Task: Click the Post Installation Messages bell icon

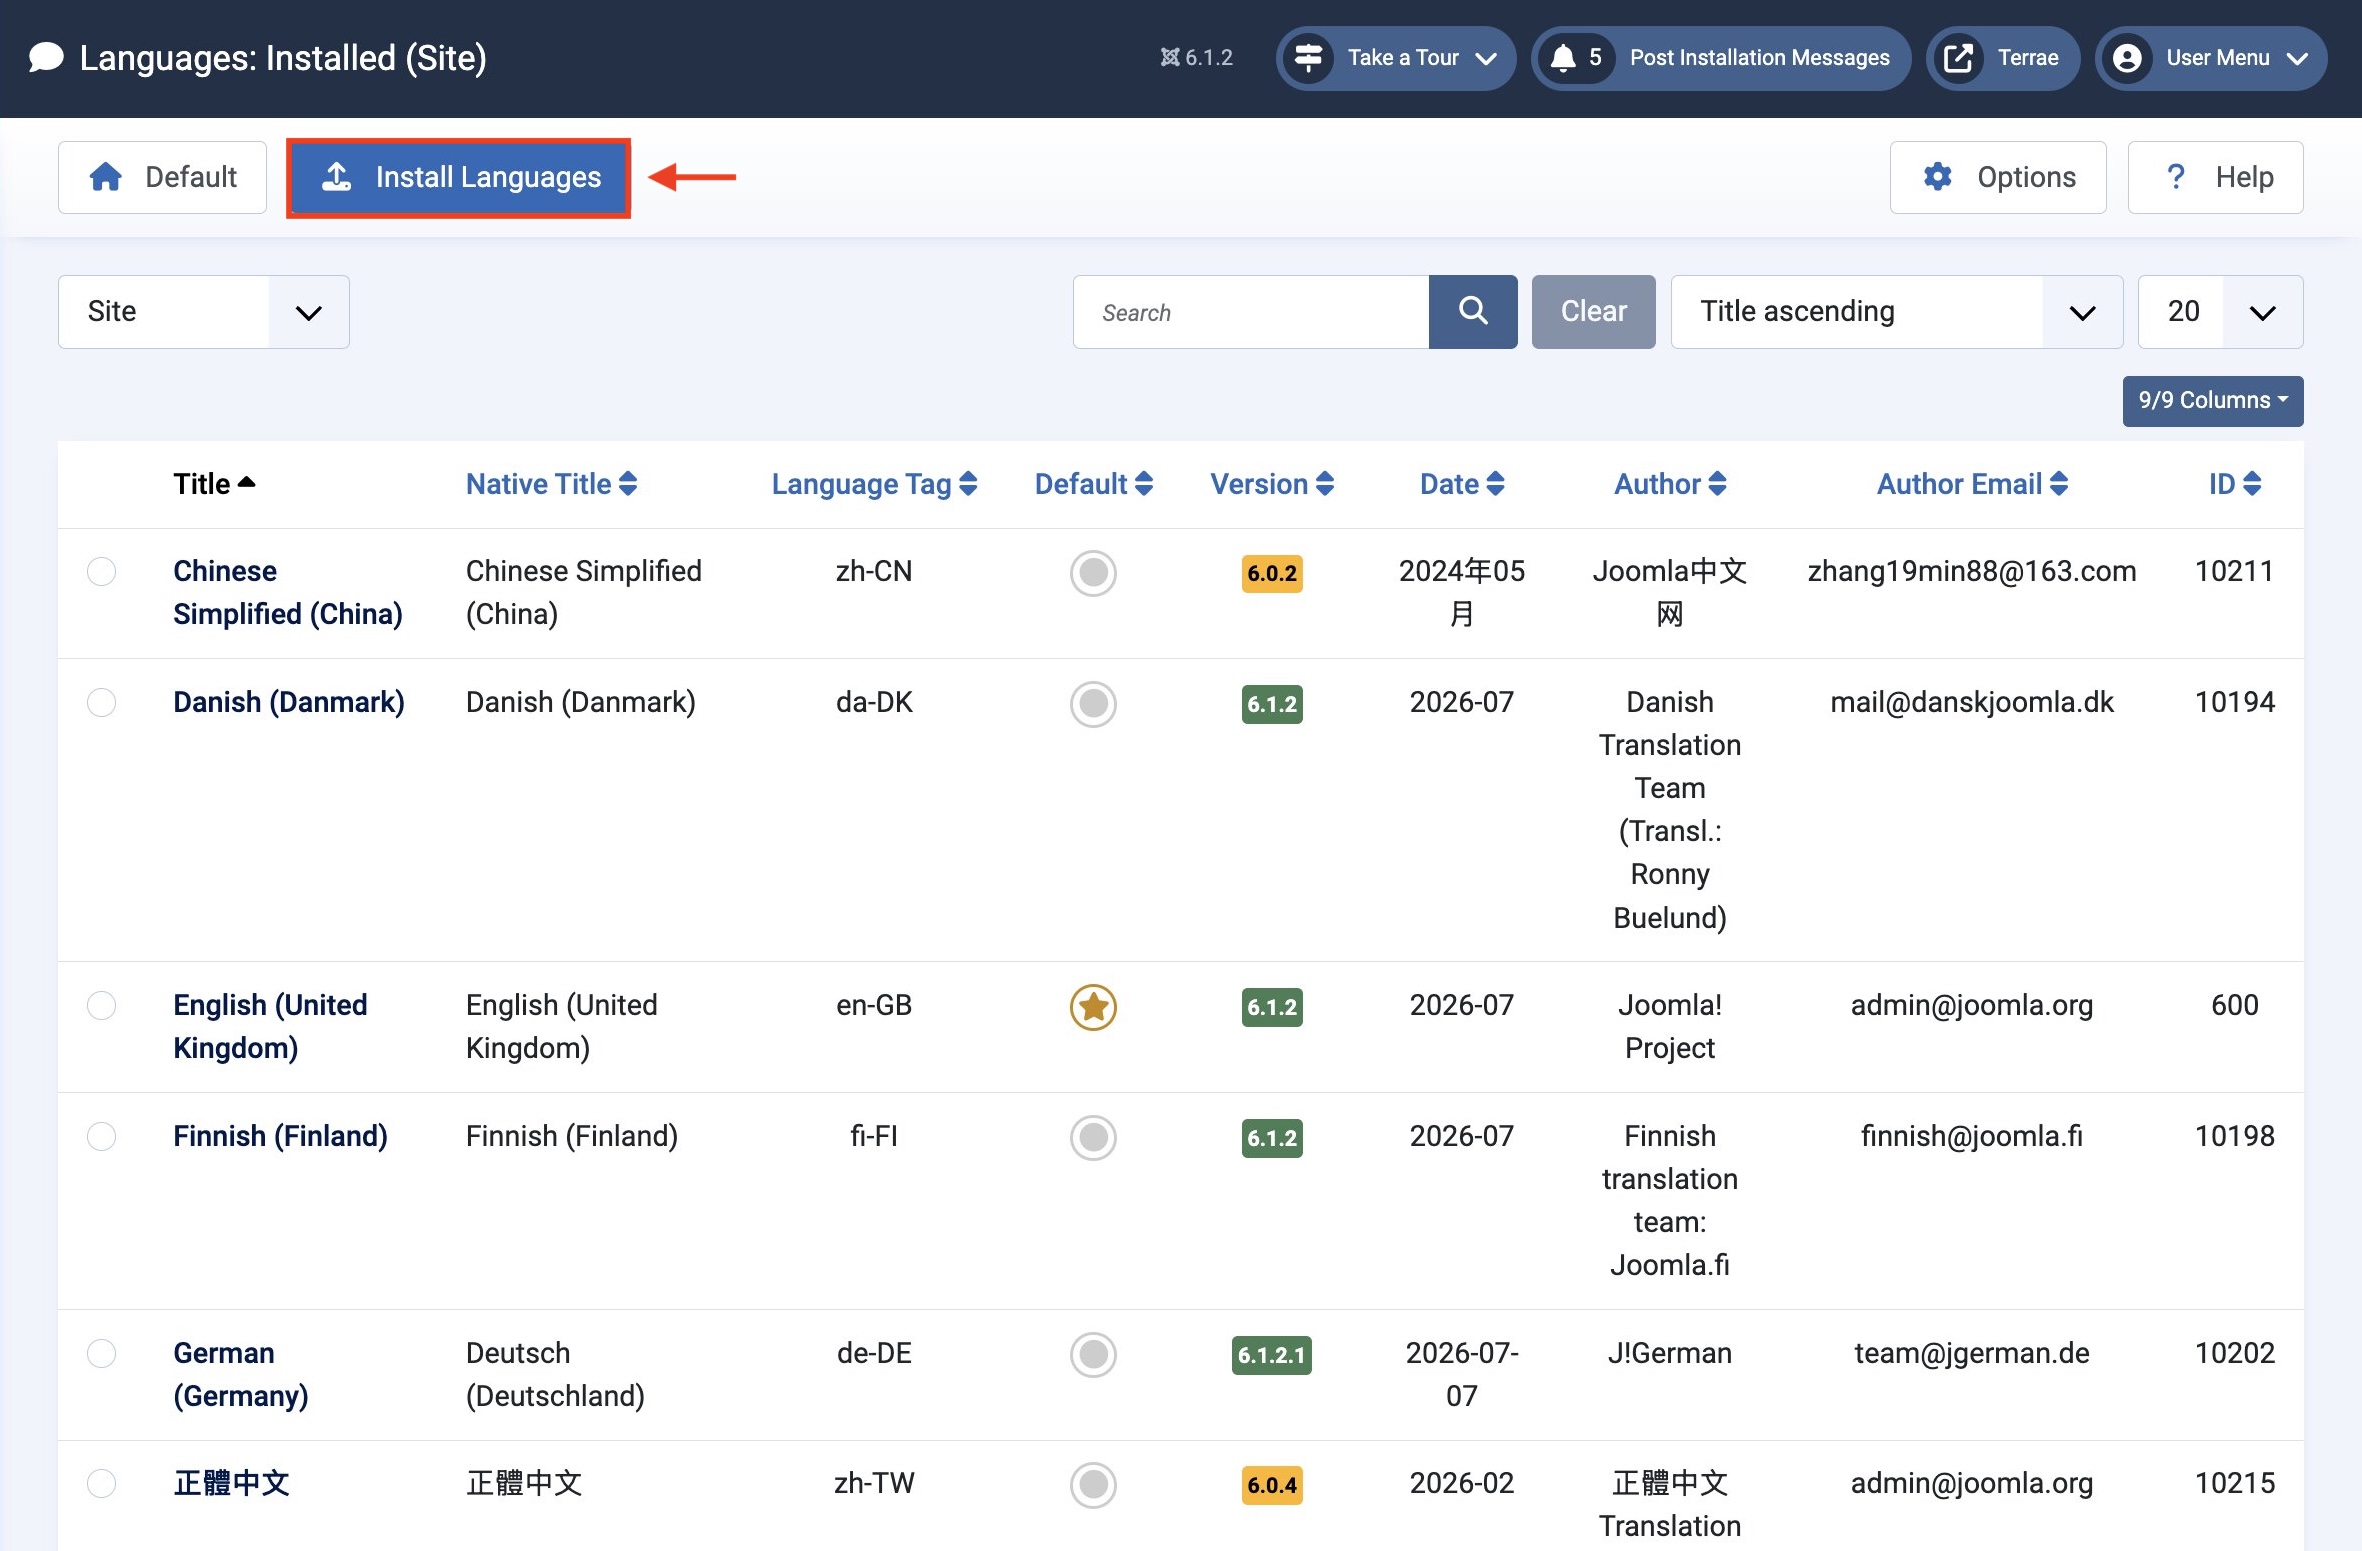Action: [1563, 58]
